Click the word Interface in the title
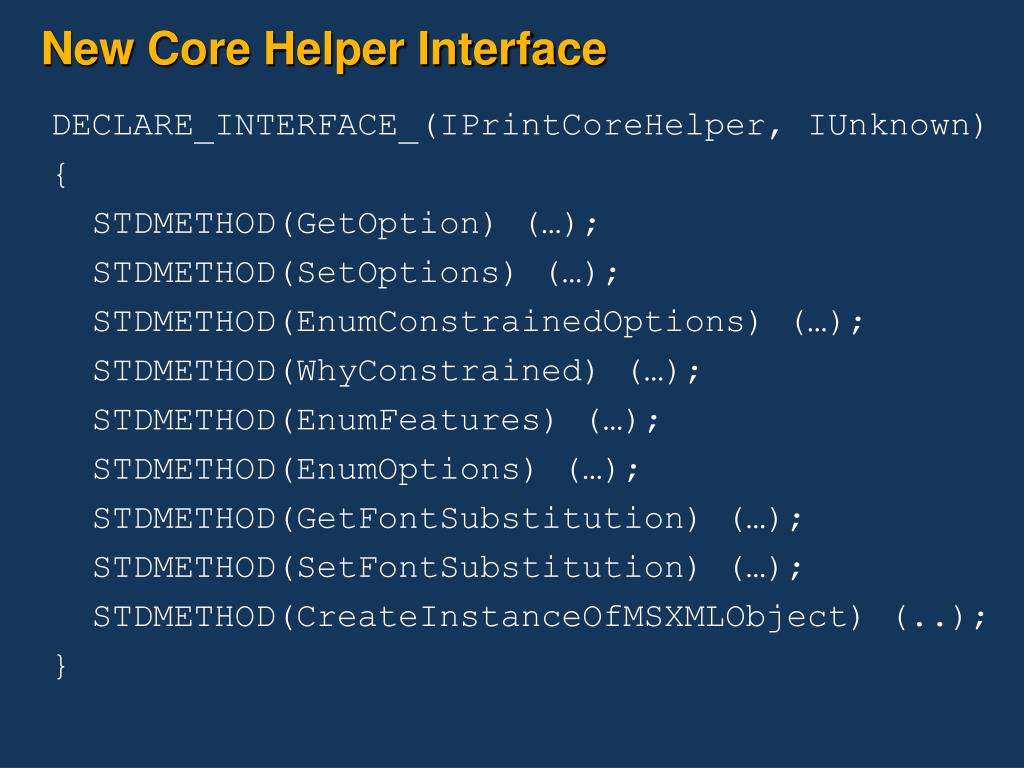Viewport: 1024px width, 768px height. (511, 50)
